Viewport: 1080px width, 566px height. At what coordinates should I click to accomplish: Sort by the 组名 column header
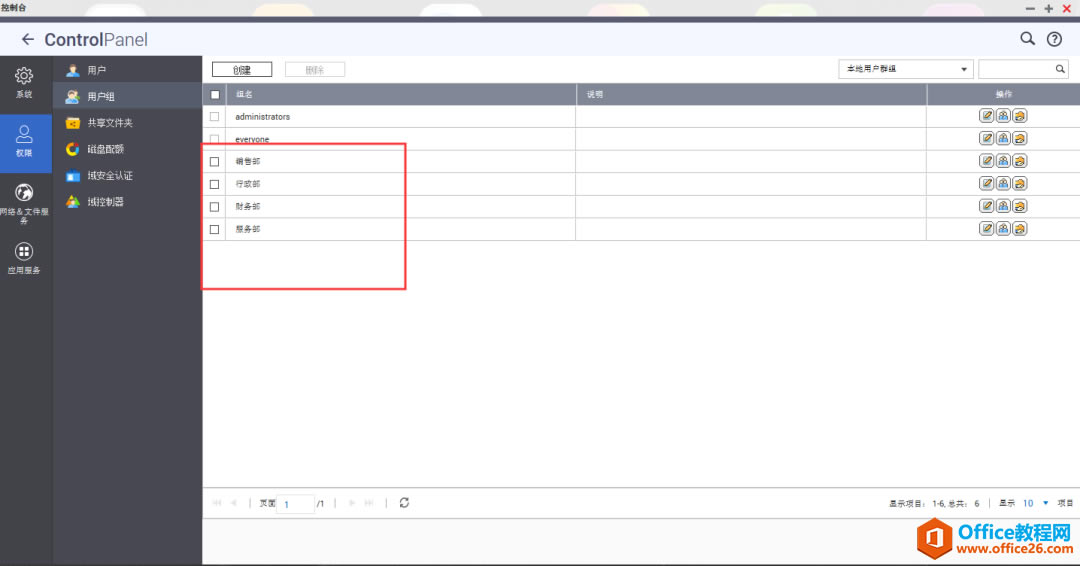point(401,94)
